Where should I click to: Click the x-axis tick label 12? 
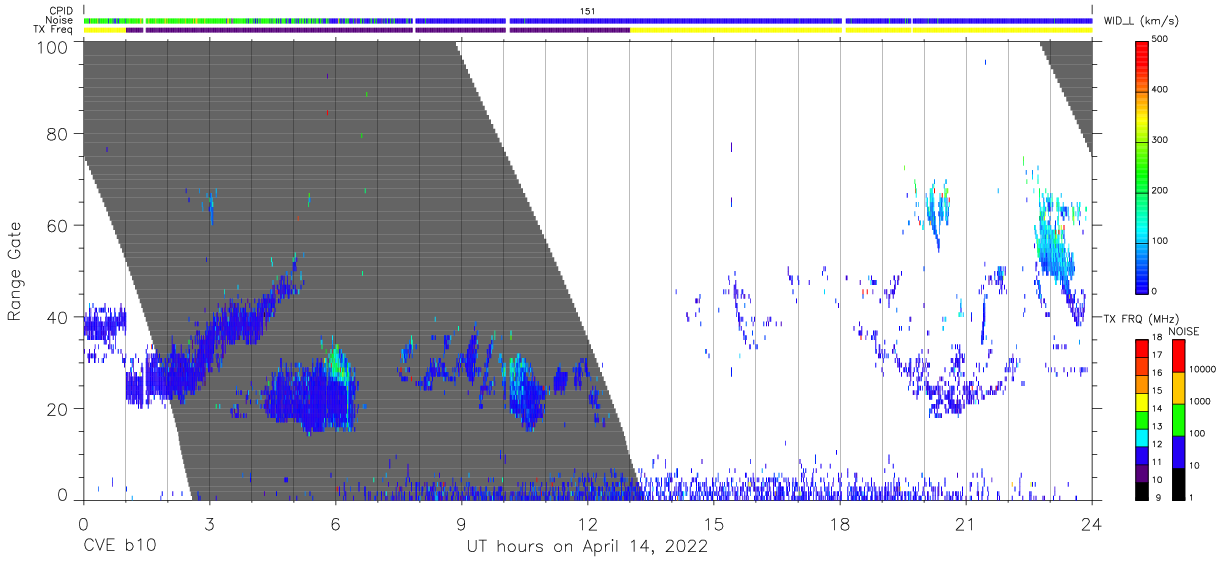[587, 524]
